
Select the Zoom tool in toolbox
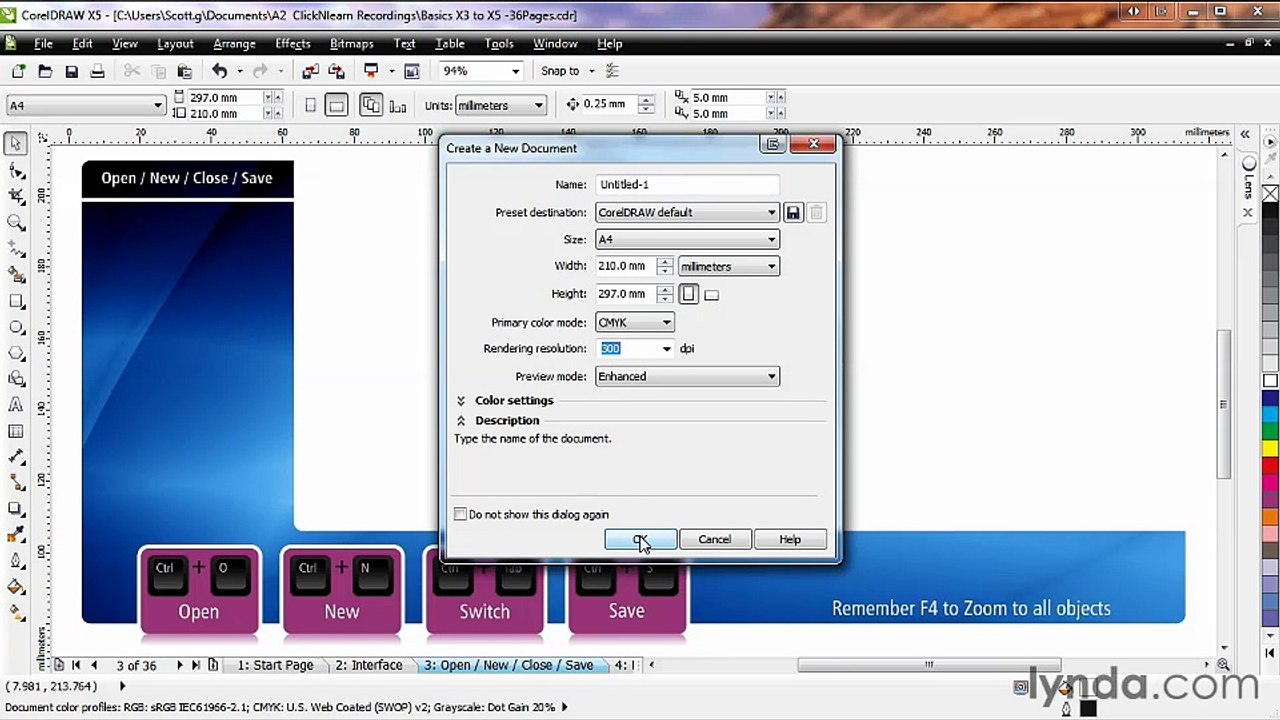click(x=15, y=223)
